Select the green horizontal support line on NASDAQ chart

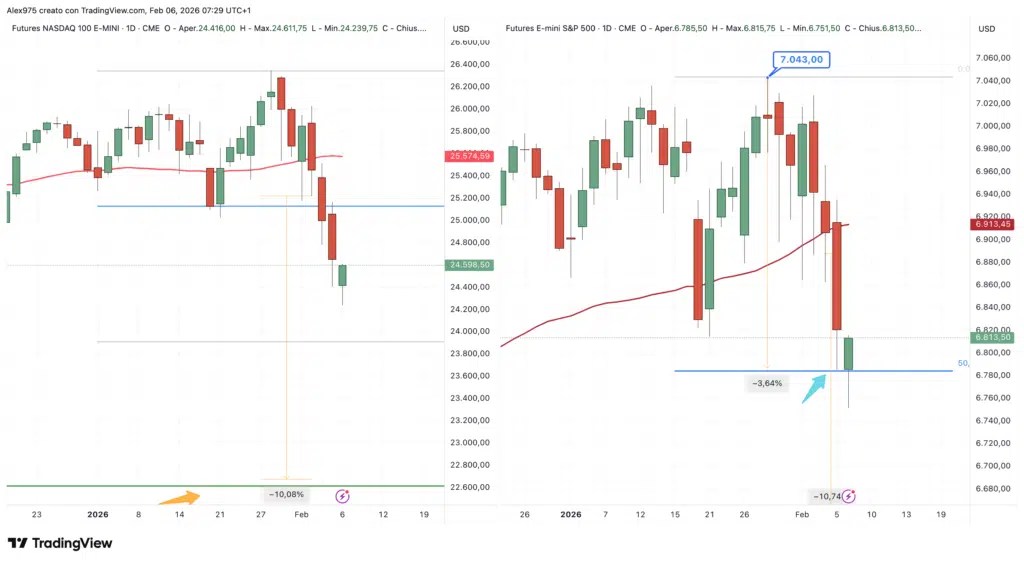[225, 486]
